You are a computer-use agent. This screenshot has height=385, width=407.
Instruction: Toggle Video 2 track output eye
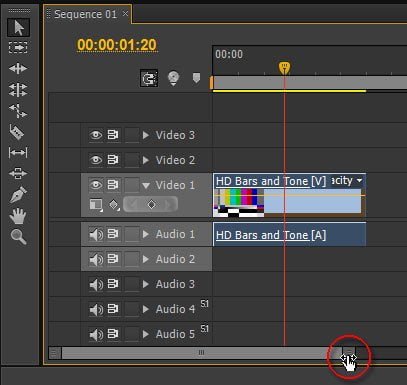[x=96, y=160]
